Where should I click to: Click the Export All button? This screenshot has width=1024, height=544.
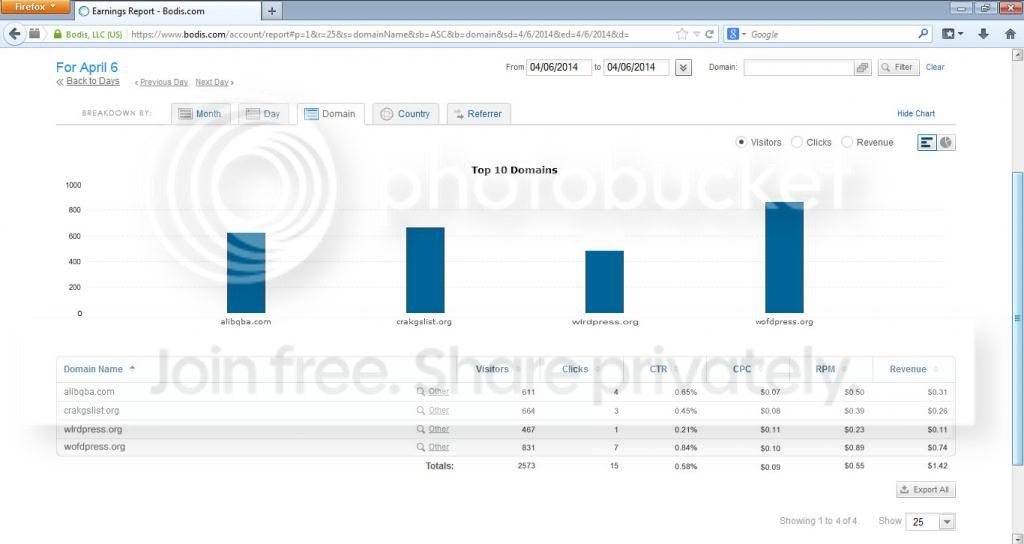coord(925,490)
